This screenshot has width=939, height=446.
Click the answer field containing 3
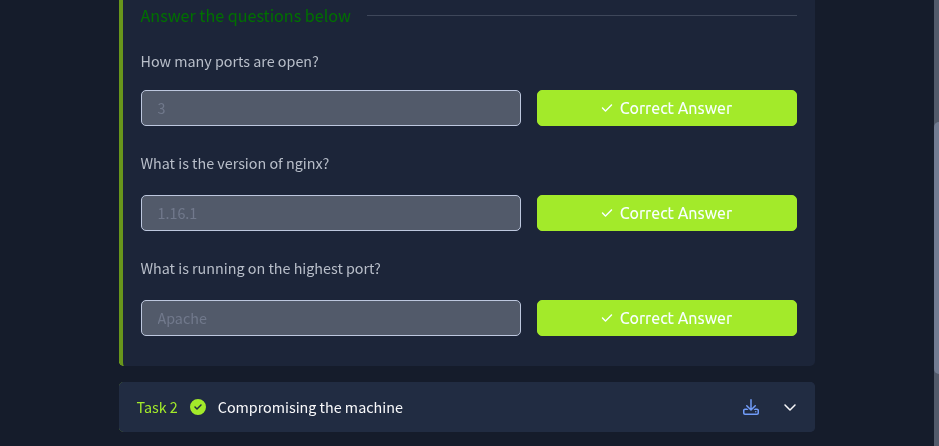point(330,108)
